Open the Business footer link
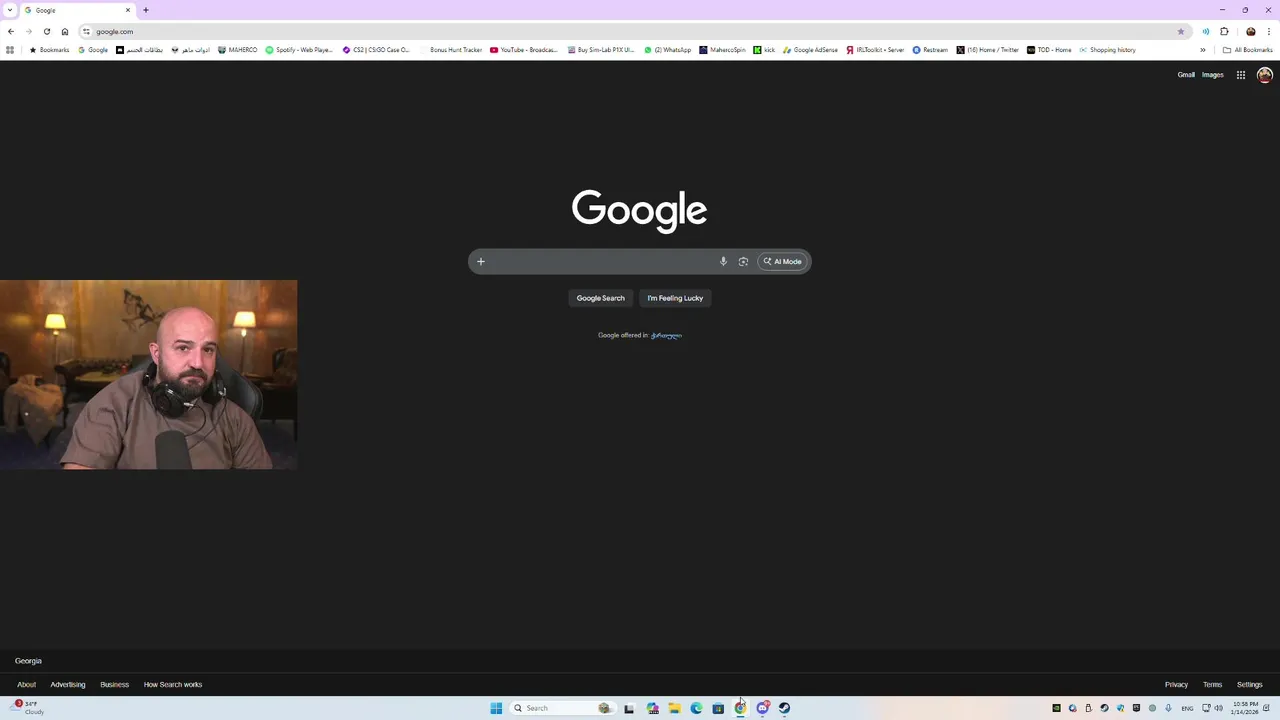1280x720 pixels. click(114, 685)
